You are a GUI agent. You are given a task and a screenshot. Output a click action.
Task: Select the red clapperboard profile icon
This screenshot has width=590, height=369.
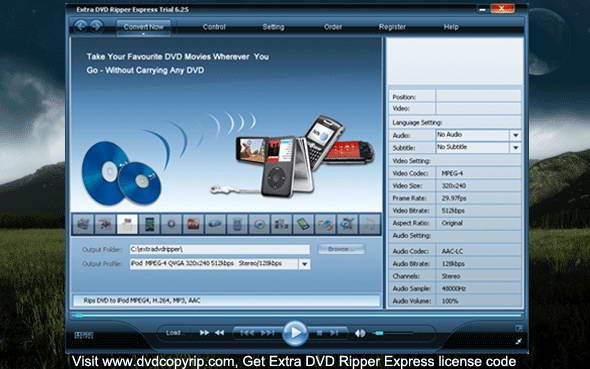click(x=193, y=224)
